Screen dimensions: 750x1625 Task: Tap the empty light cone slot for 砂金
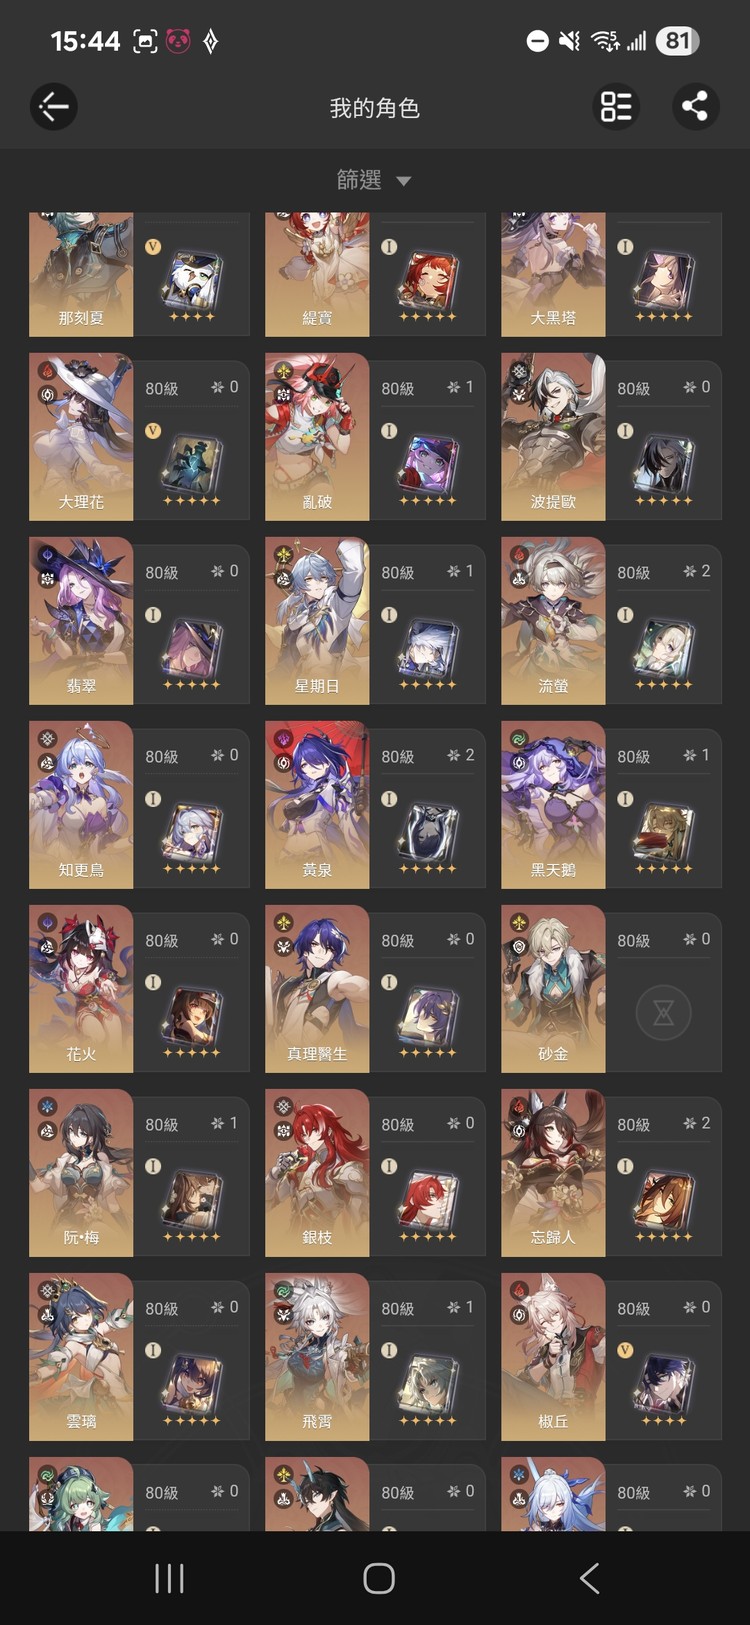pyautogui.click(x=663, y=1013)
